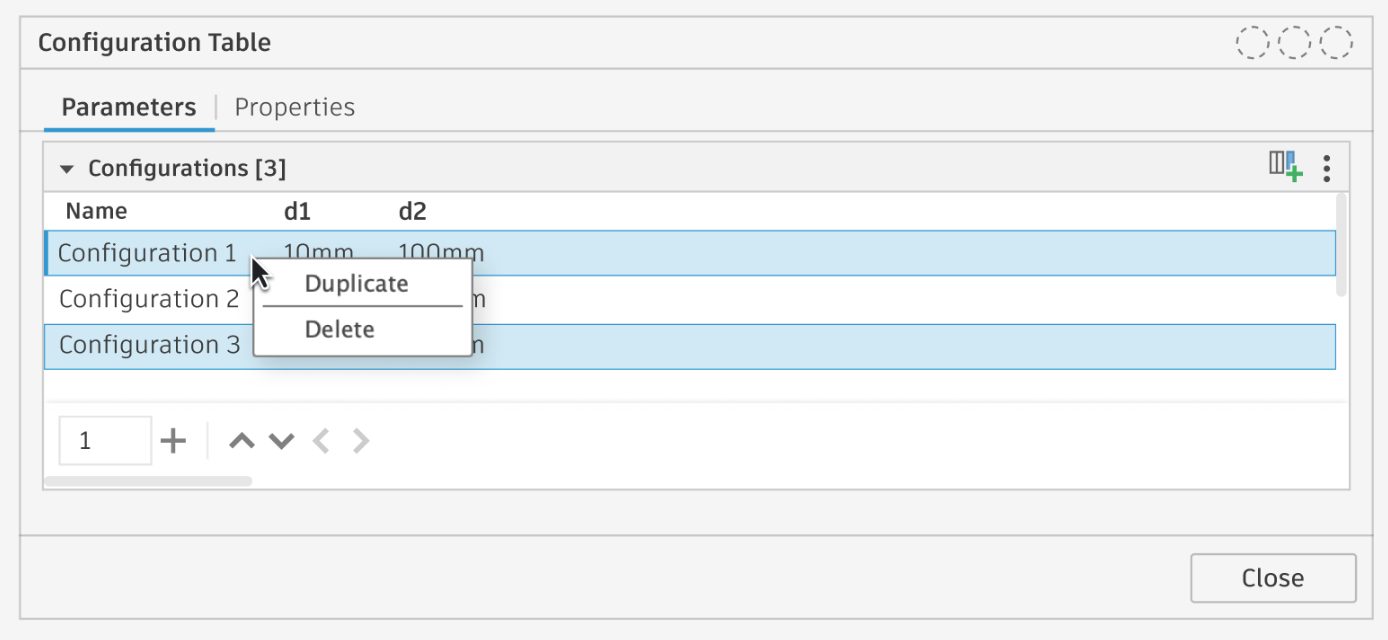Click the left navigation chevron

(x=321, y=439)
